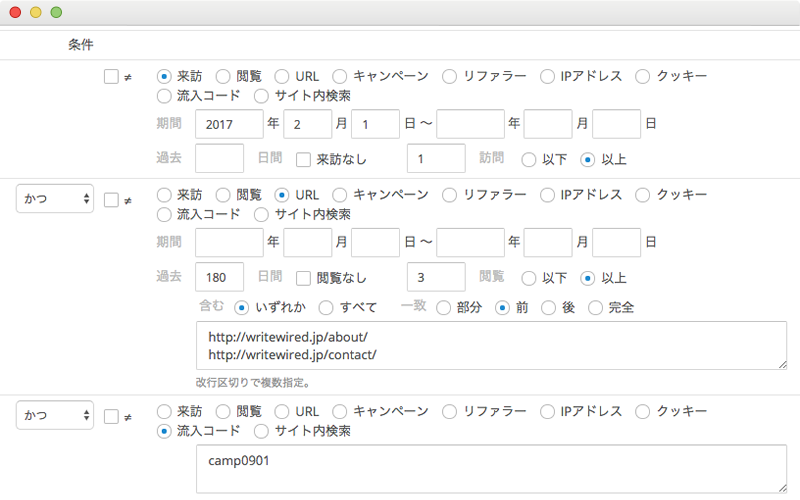
Task: Select サイト内検索 radio in first condition
Action: coord(261,96)
